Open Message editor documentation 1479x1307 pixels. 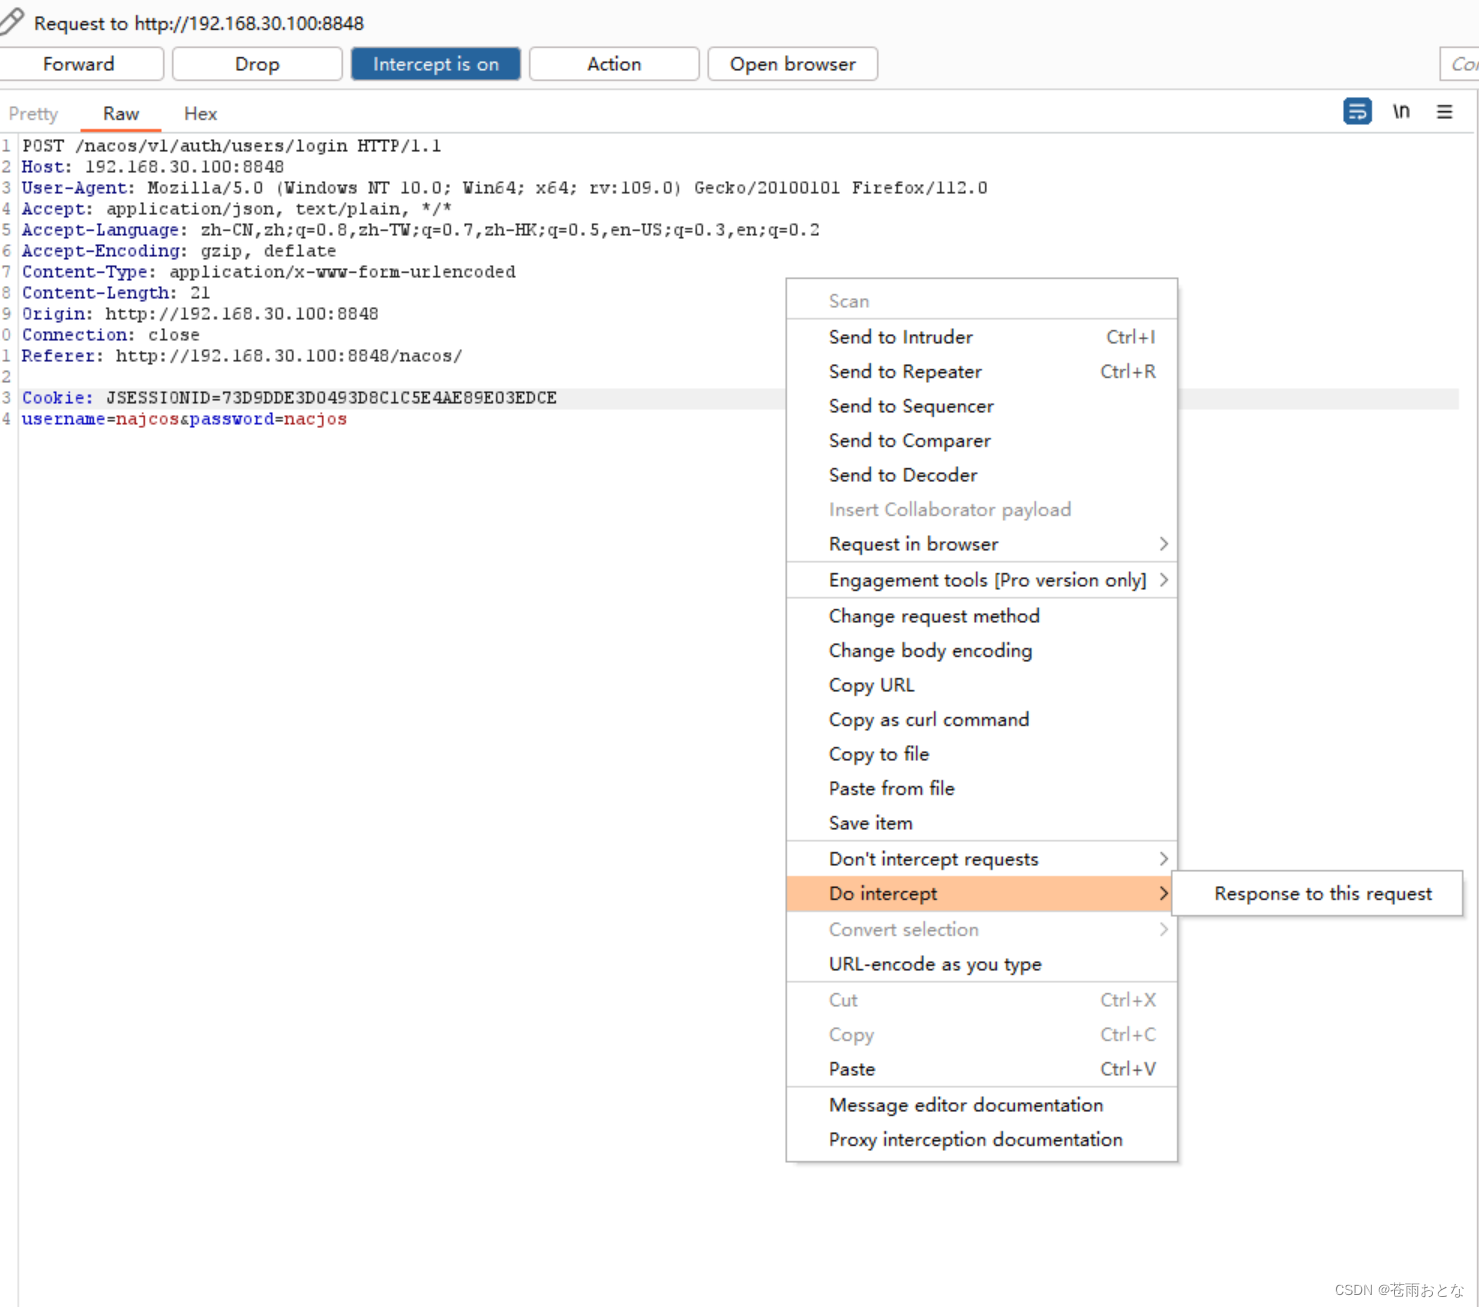[x=982, y=1105]
